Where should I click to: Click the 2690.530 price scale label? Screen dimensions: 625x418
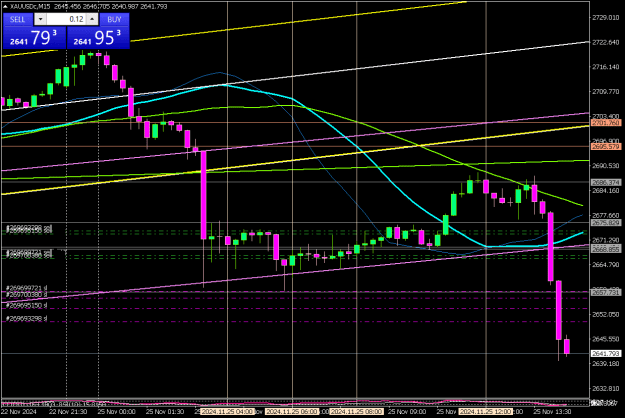605,166
